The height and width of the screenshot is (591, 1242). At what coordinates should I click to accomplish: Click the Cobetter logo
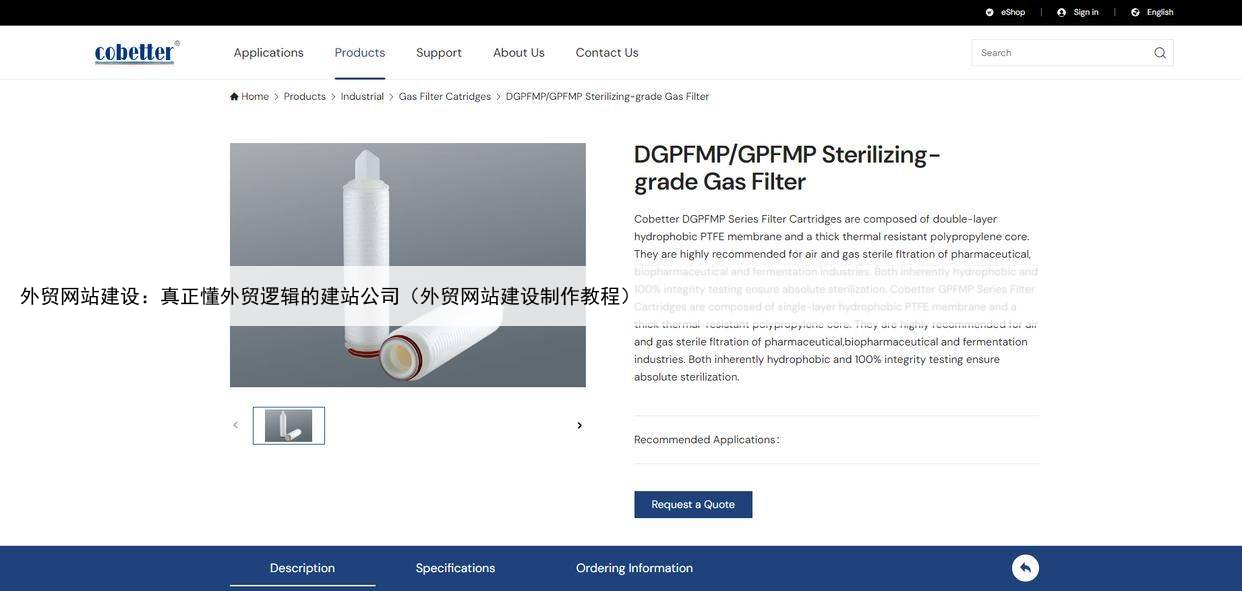[137, 52]
